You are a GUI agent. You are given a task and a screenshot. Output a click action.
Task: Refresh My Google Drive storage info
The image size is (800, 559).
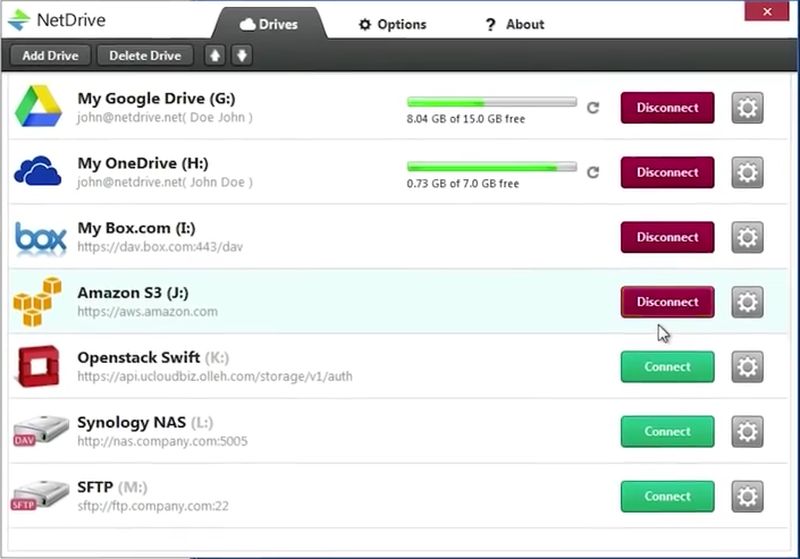pyautogui.click(x=592, y=108)
